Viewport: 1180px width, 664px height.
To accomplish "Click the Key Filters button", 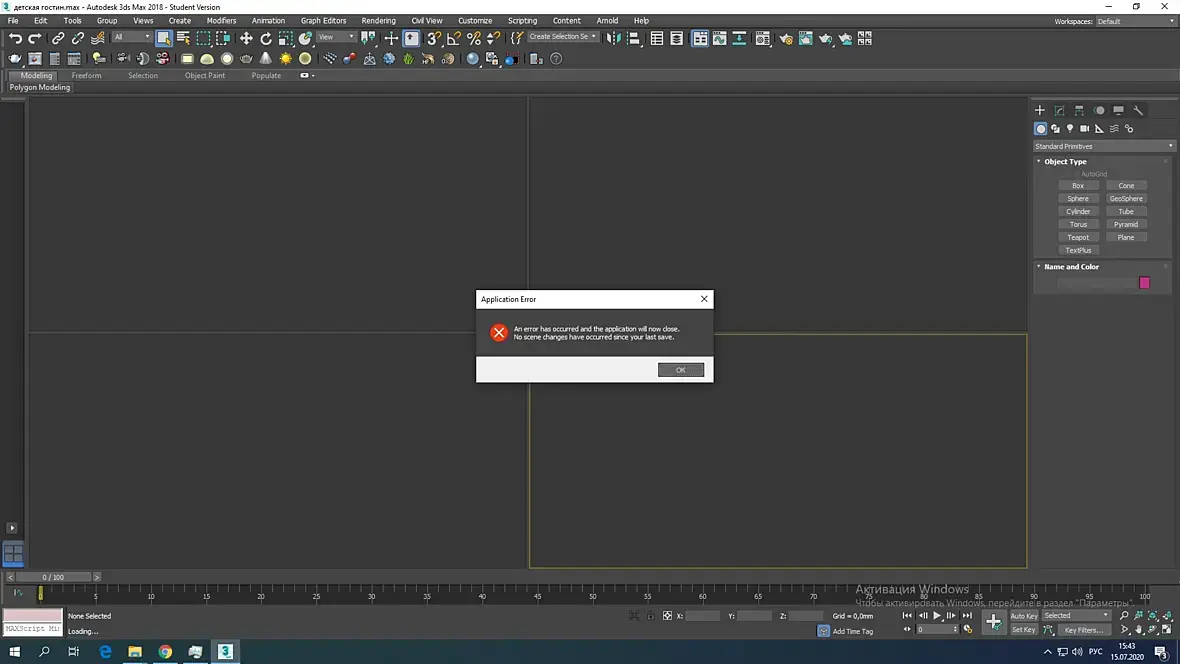I will point(1084,629).
